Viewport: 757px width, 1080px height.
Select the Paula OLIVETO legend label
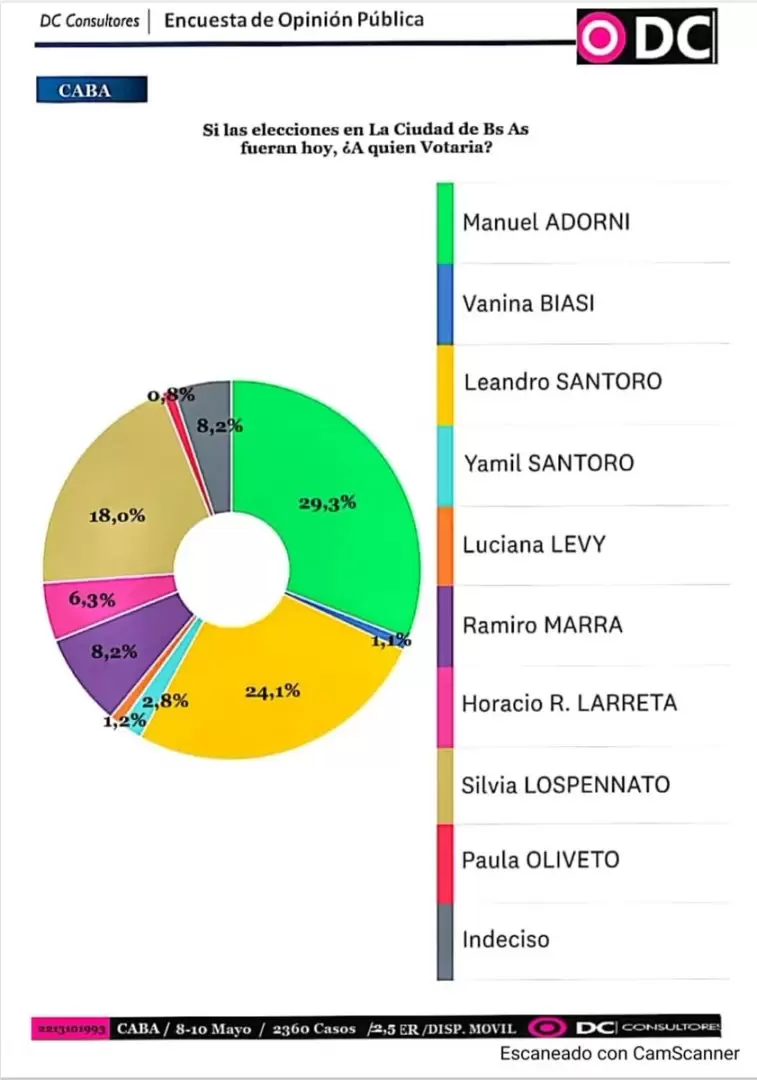click(x=541, y=860)
